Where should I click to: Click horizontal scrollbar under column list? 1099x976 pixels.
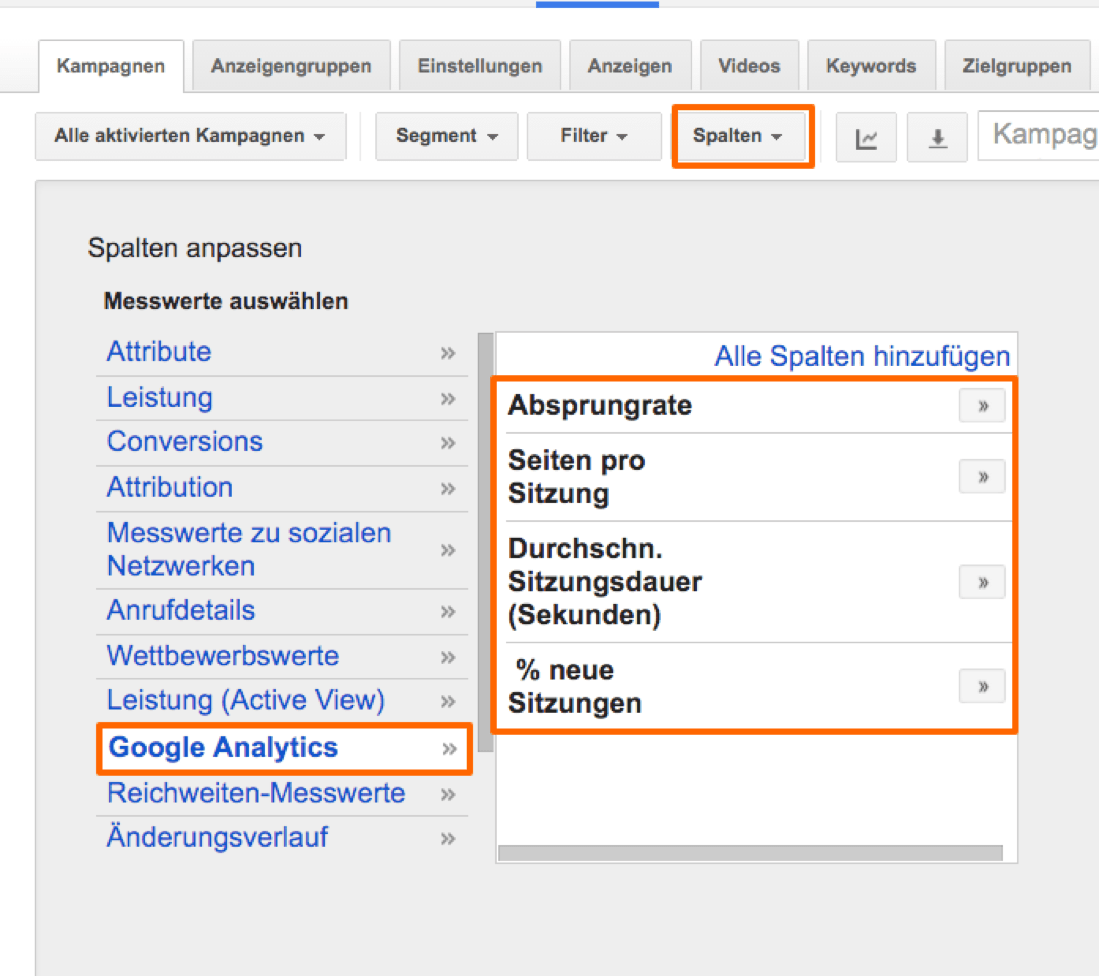click(750, 853)
